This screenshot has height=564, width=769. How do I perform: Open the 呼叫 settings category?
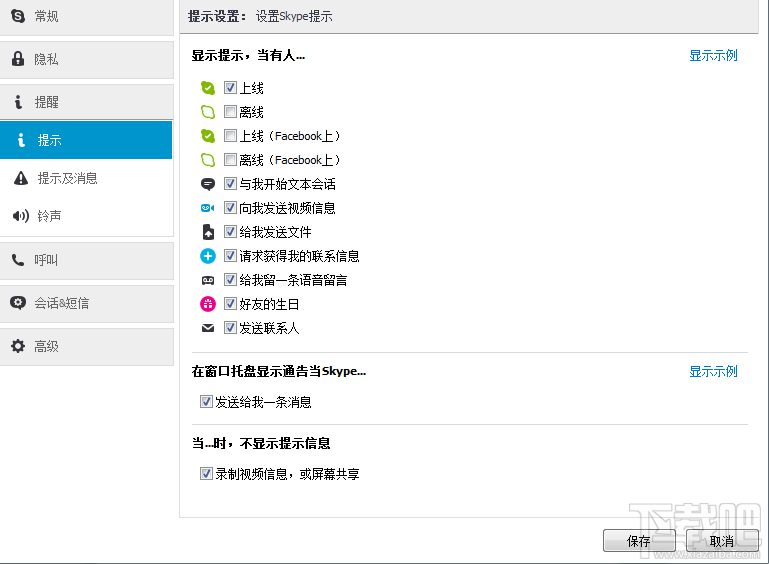tap(86, 260)
